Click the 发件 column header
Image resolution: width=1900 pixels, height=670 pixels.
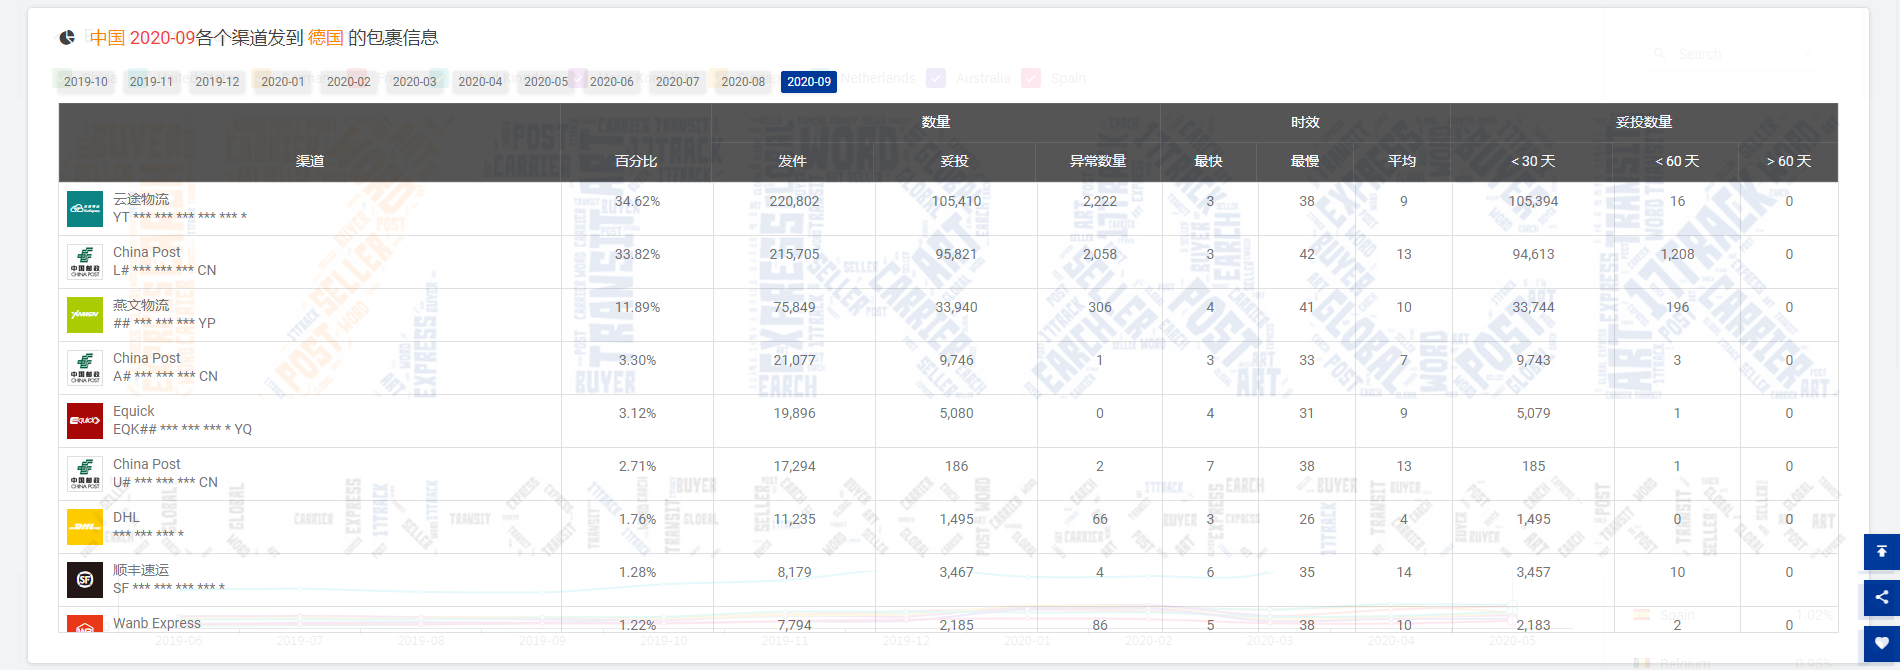click(793, 161)
